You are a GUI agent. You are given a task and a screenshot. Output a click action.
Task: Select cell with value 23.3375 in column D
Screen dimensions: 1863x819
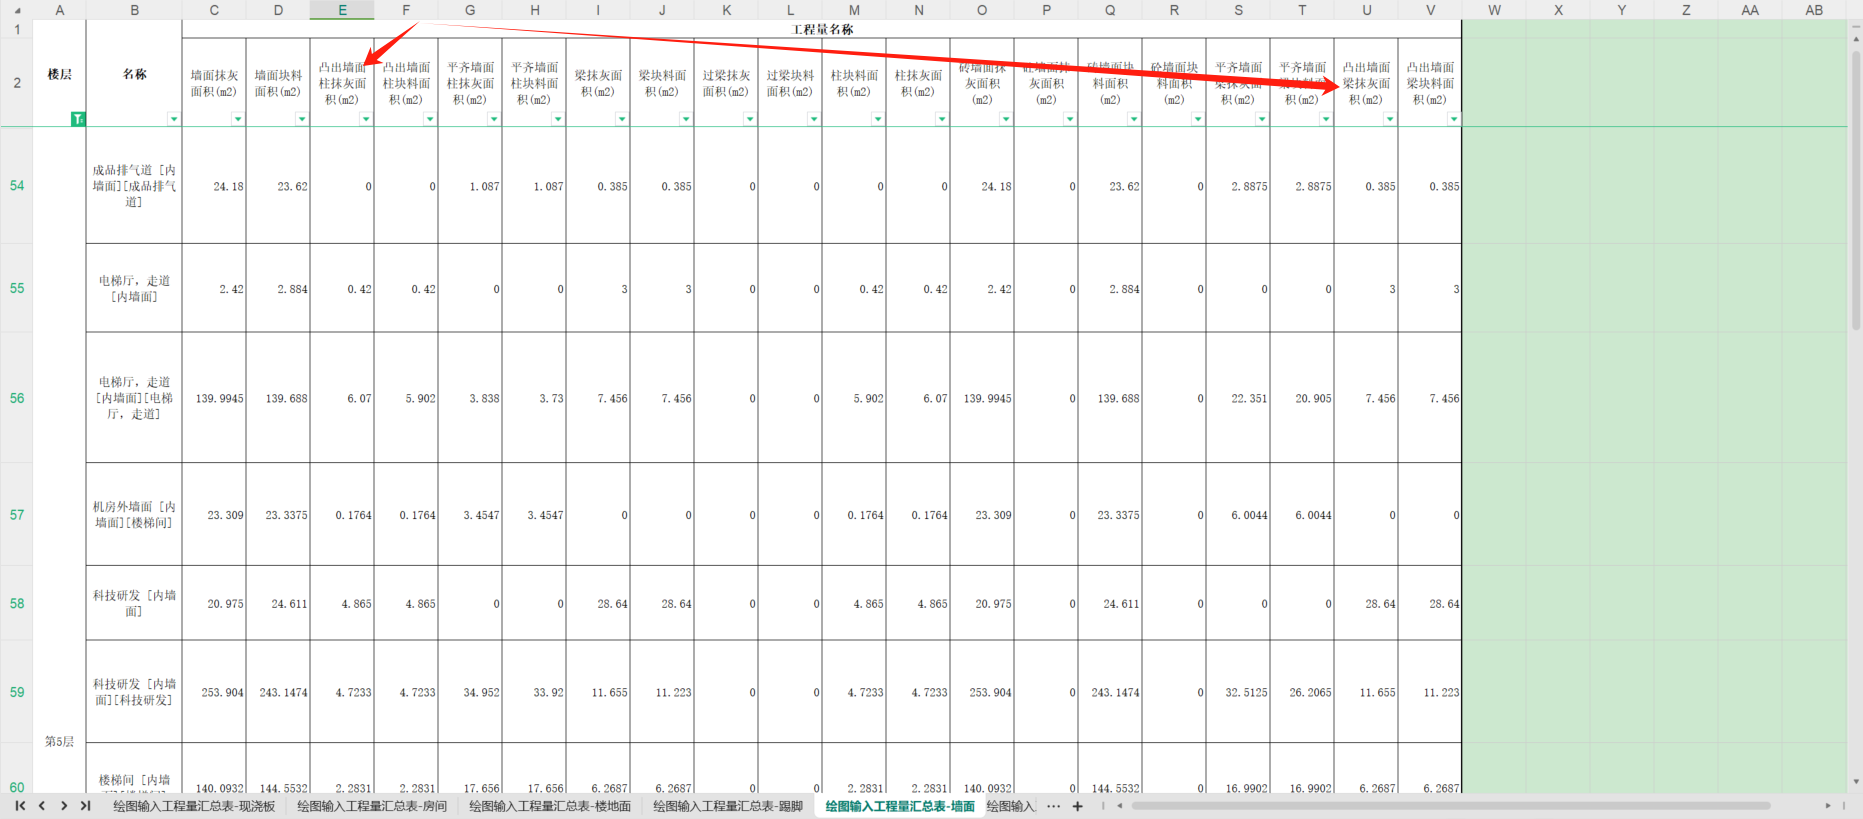coord(278,515)
